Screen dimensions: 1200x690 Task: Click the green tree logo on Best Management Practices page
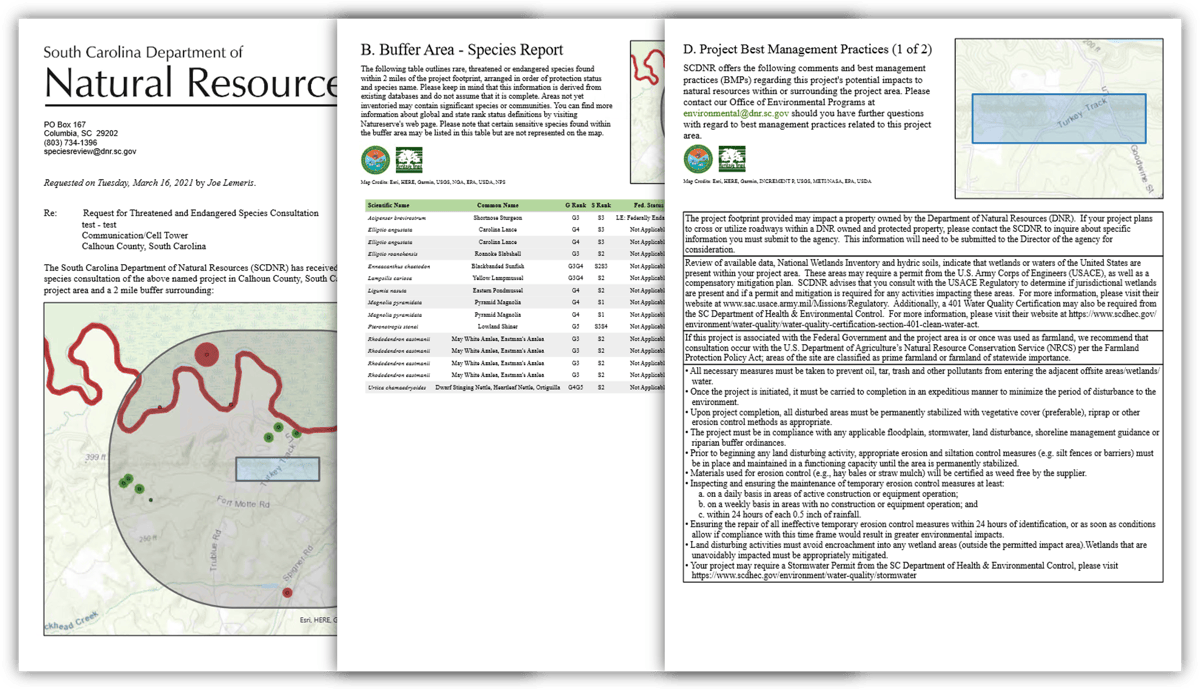point(733,158)
